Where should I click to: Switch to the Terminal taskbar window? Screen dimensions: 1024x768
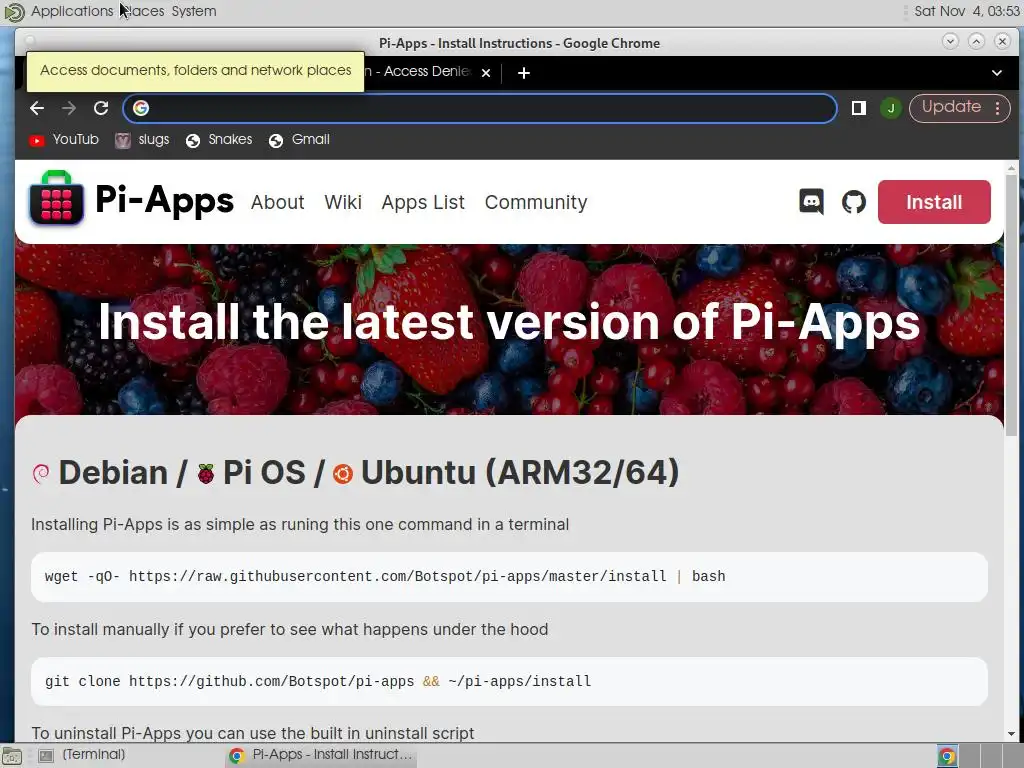click(84, 756)
